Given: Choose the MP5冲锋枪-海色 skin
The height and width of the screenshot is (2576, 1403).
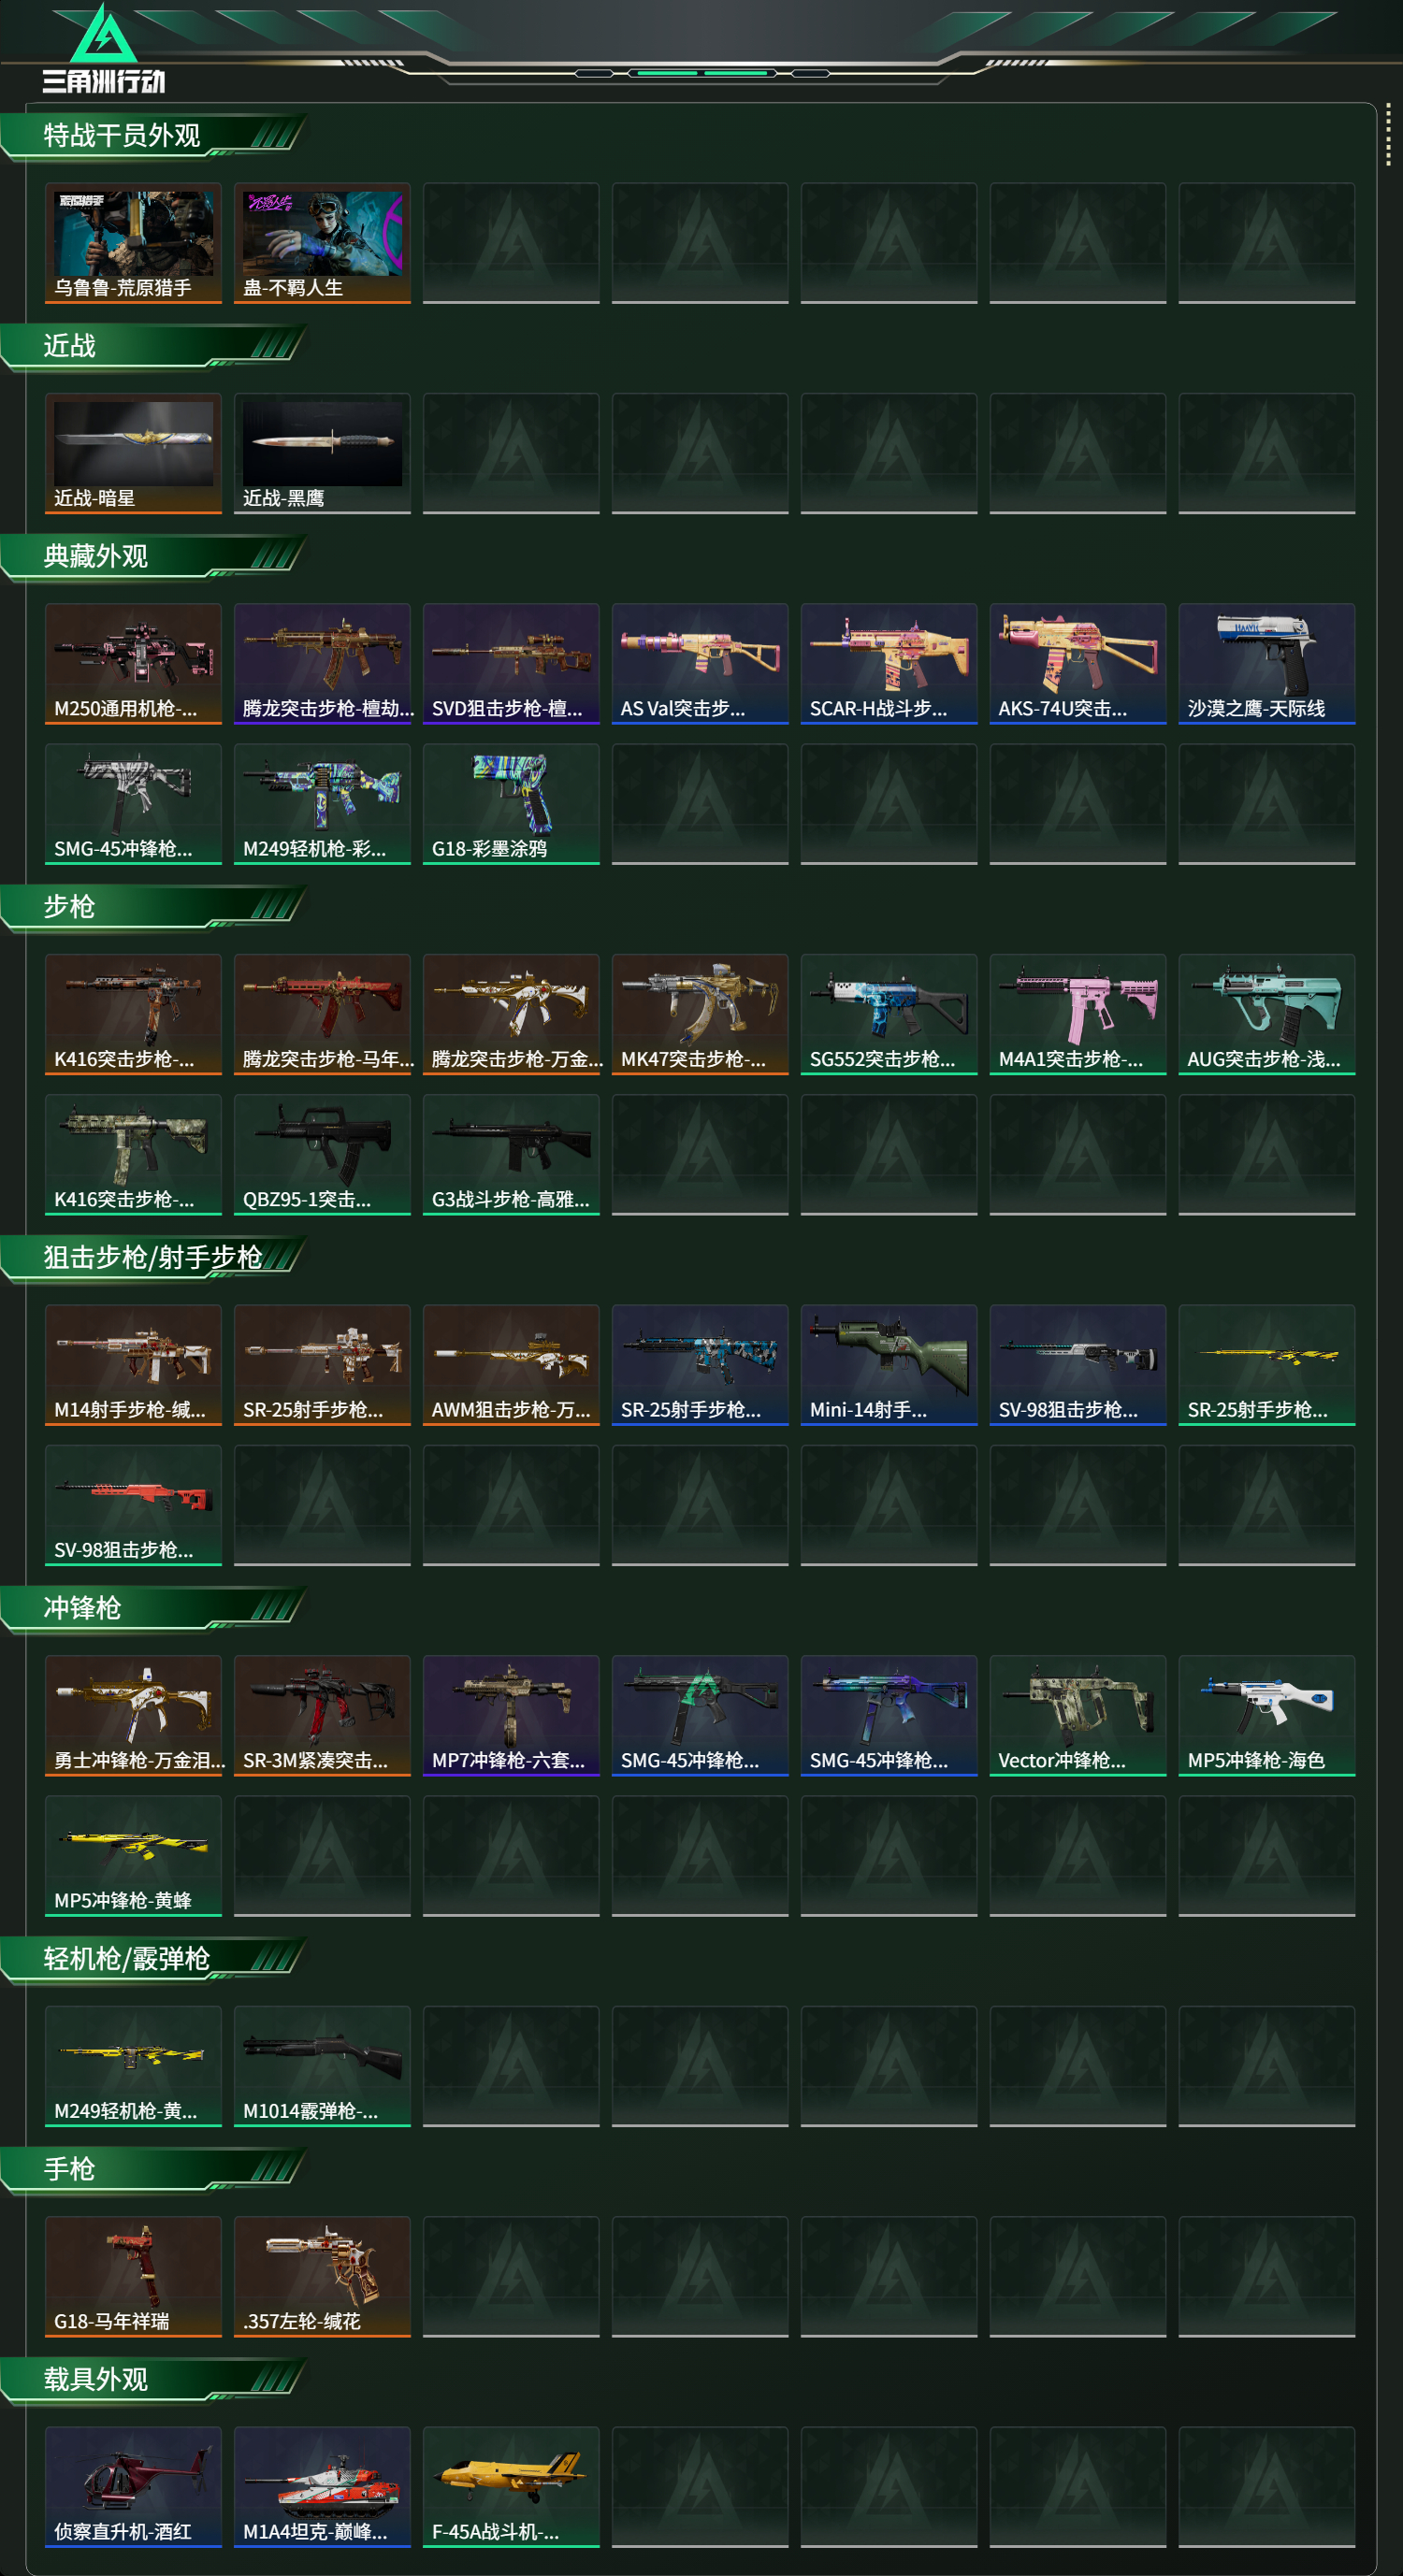Looking at the screenshot, I should [x=1267, y=1715].
